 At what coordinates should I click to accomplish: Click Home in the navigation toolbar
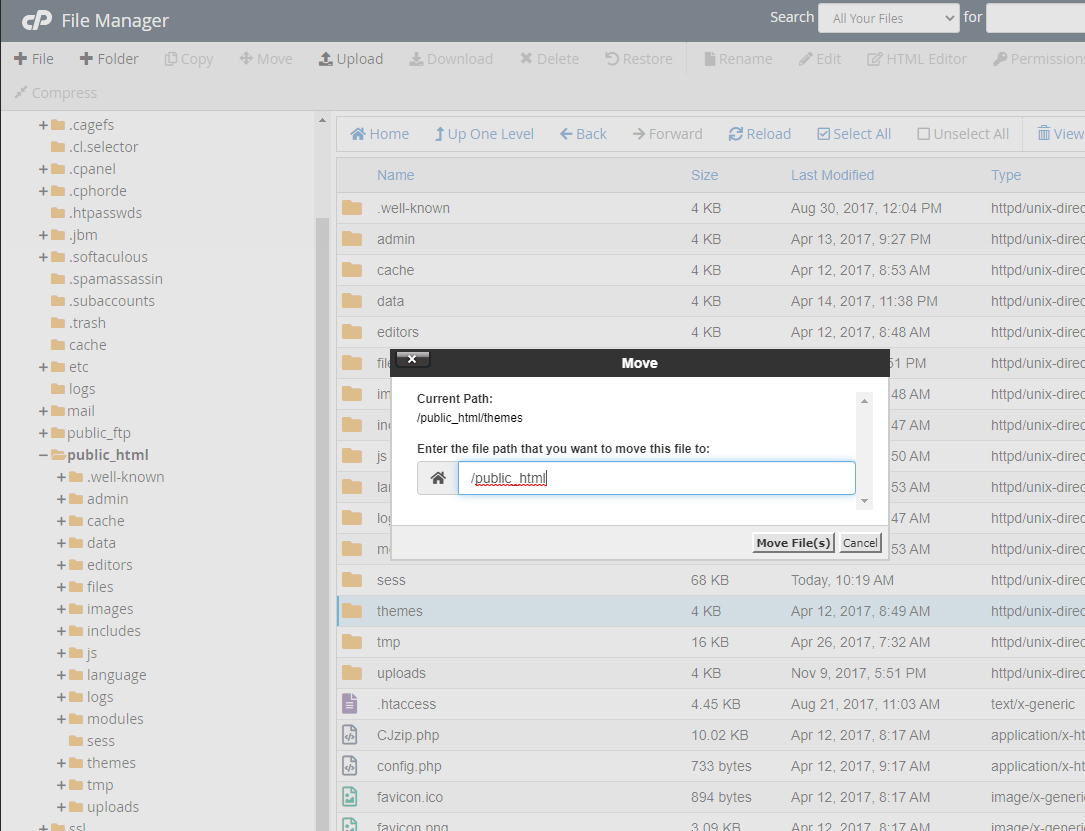pos(379,133)
